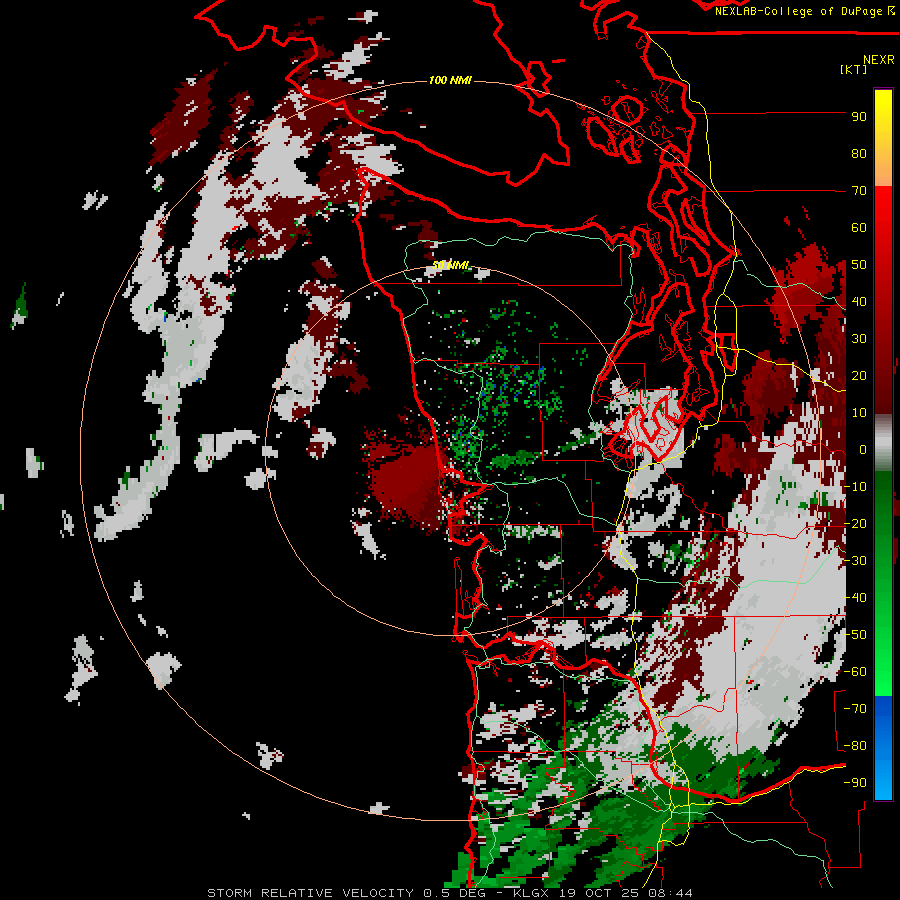Click the -40 value on velocity scale
Image resolution: width=900 pixels, height=900 pixels.
pos(855,598)
